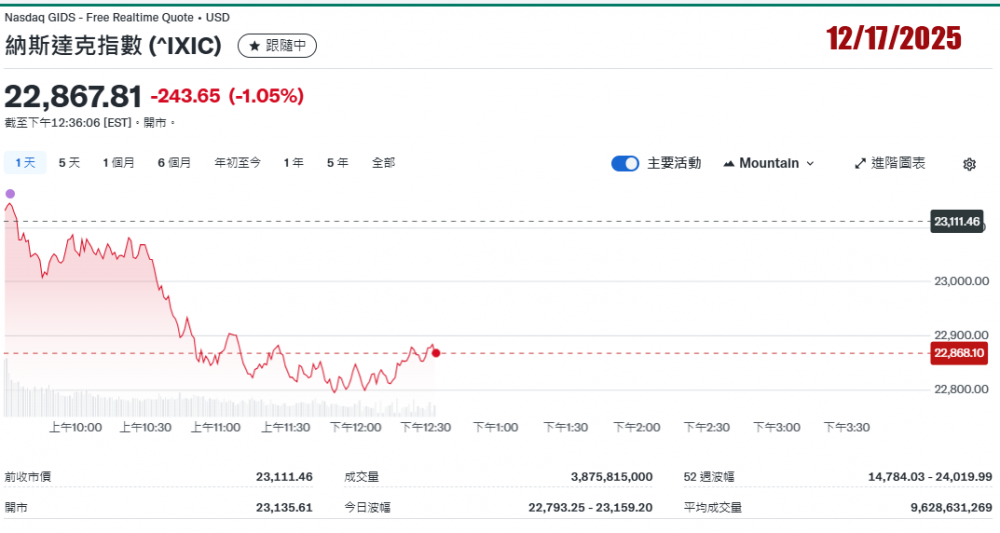The width and height of the screenshot is (1000, 533).
Task: Click the expand arrows advanced chart icon
Action: (x=859, y=163)
